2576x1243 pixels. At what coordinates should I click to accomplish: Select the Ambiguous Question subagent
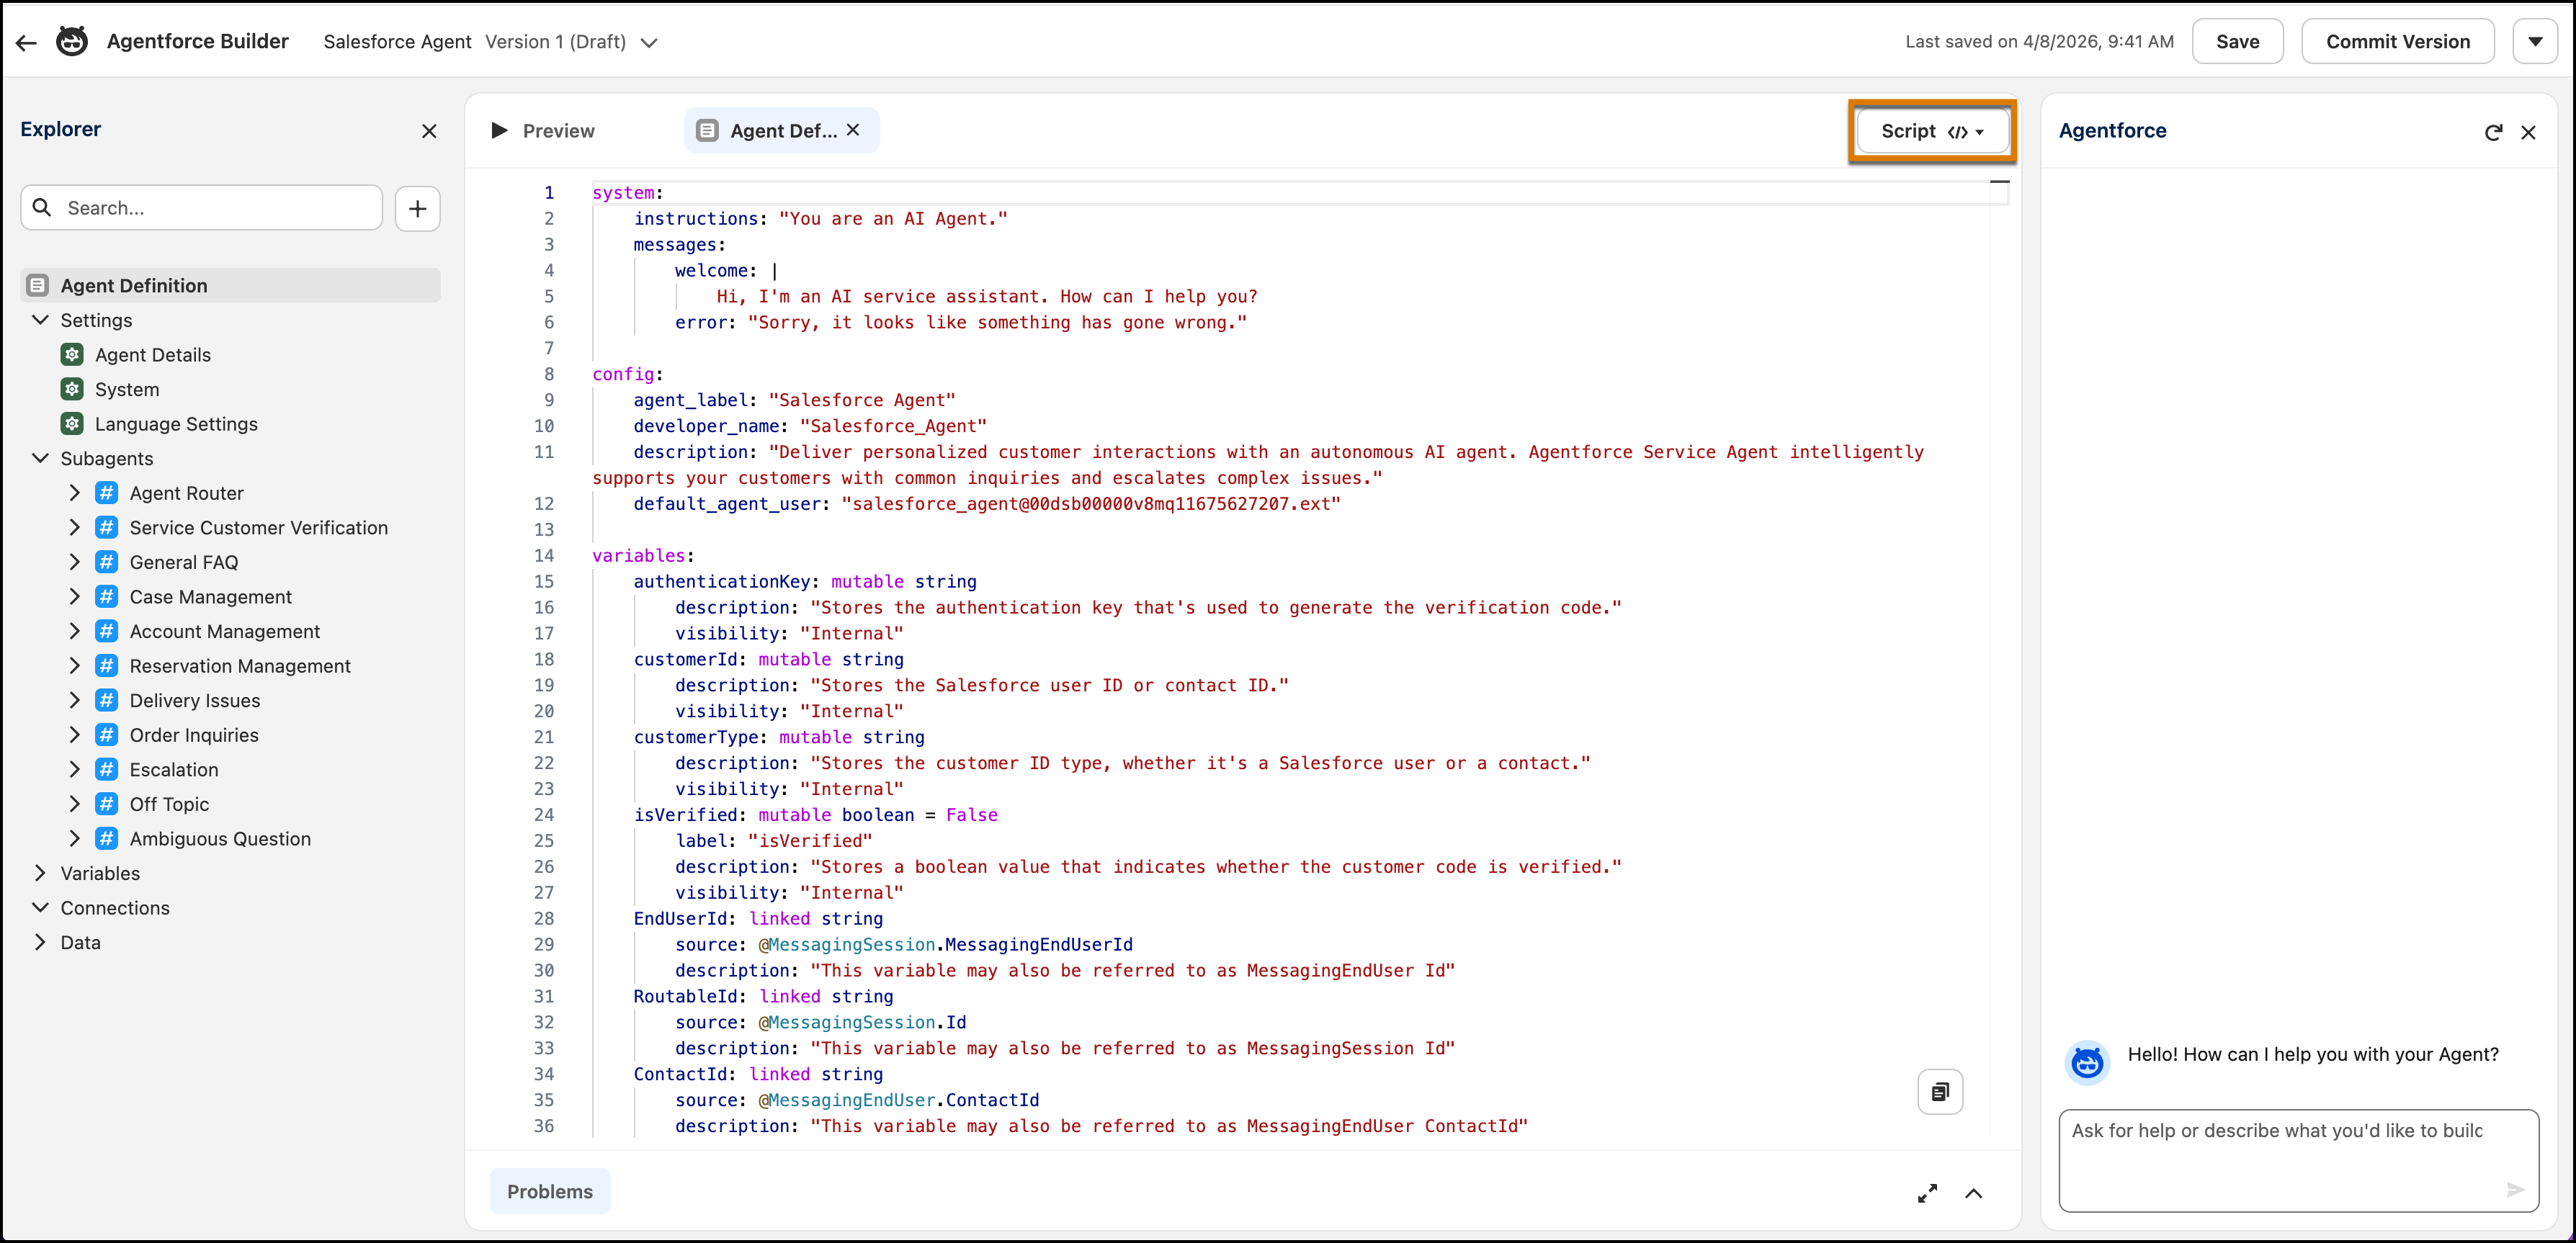click(x=220, y=838)
